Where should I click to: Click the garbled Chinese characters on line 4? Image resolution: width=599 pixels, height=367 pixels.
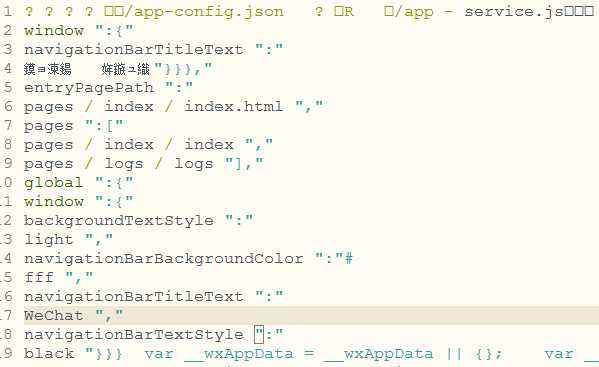(x=87, y=69)
